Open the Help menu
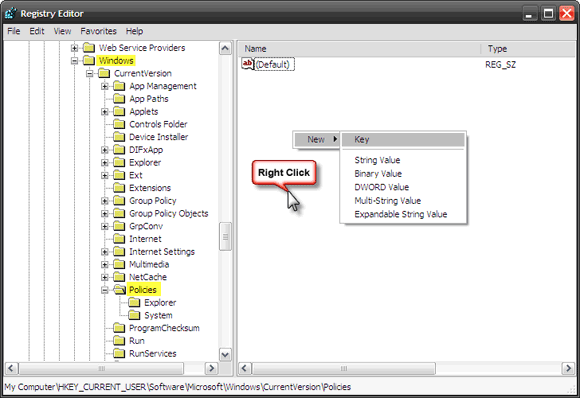 134,31
